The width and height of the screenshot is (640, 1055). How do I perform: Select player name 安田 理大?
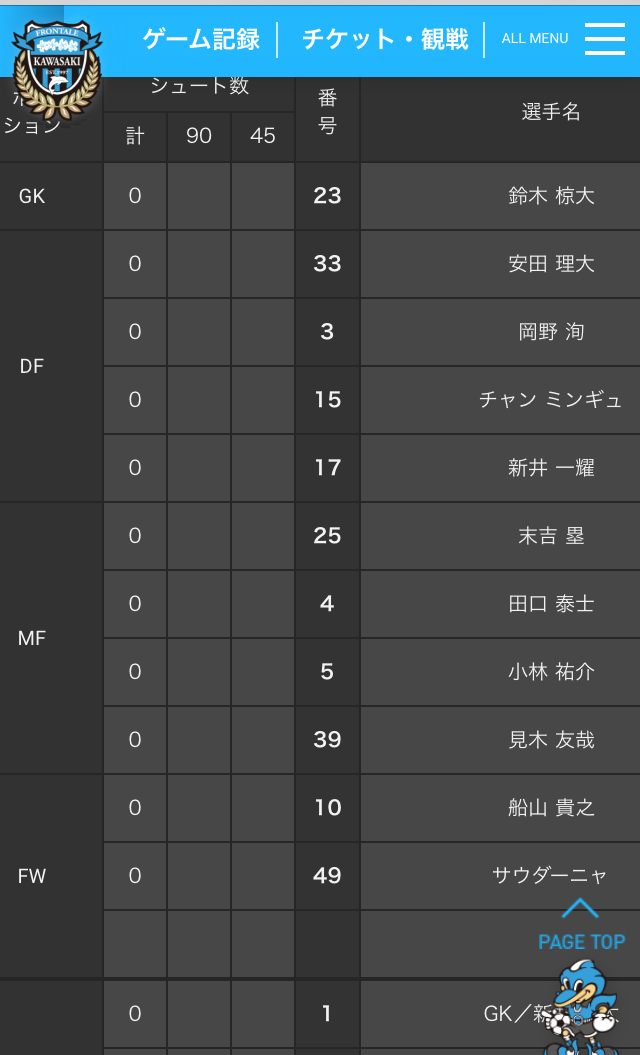coord(551,264)
